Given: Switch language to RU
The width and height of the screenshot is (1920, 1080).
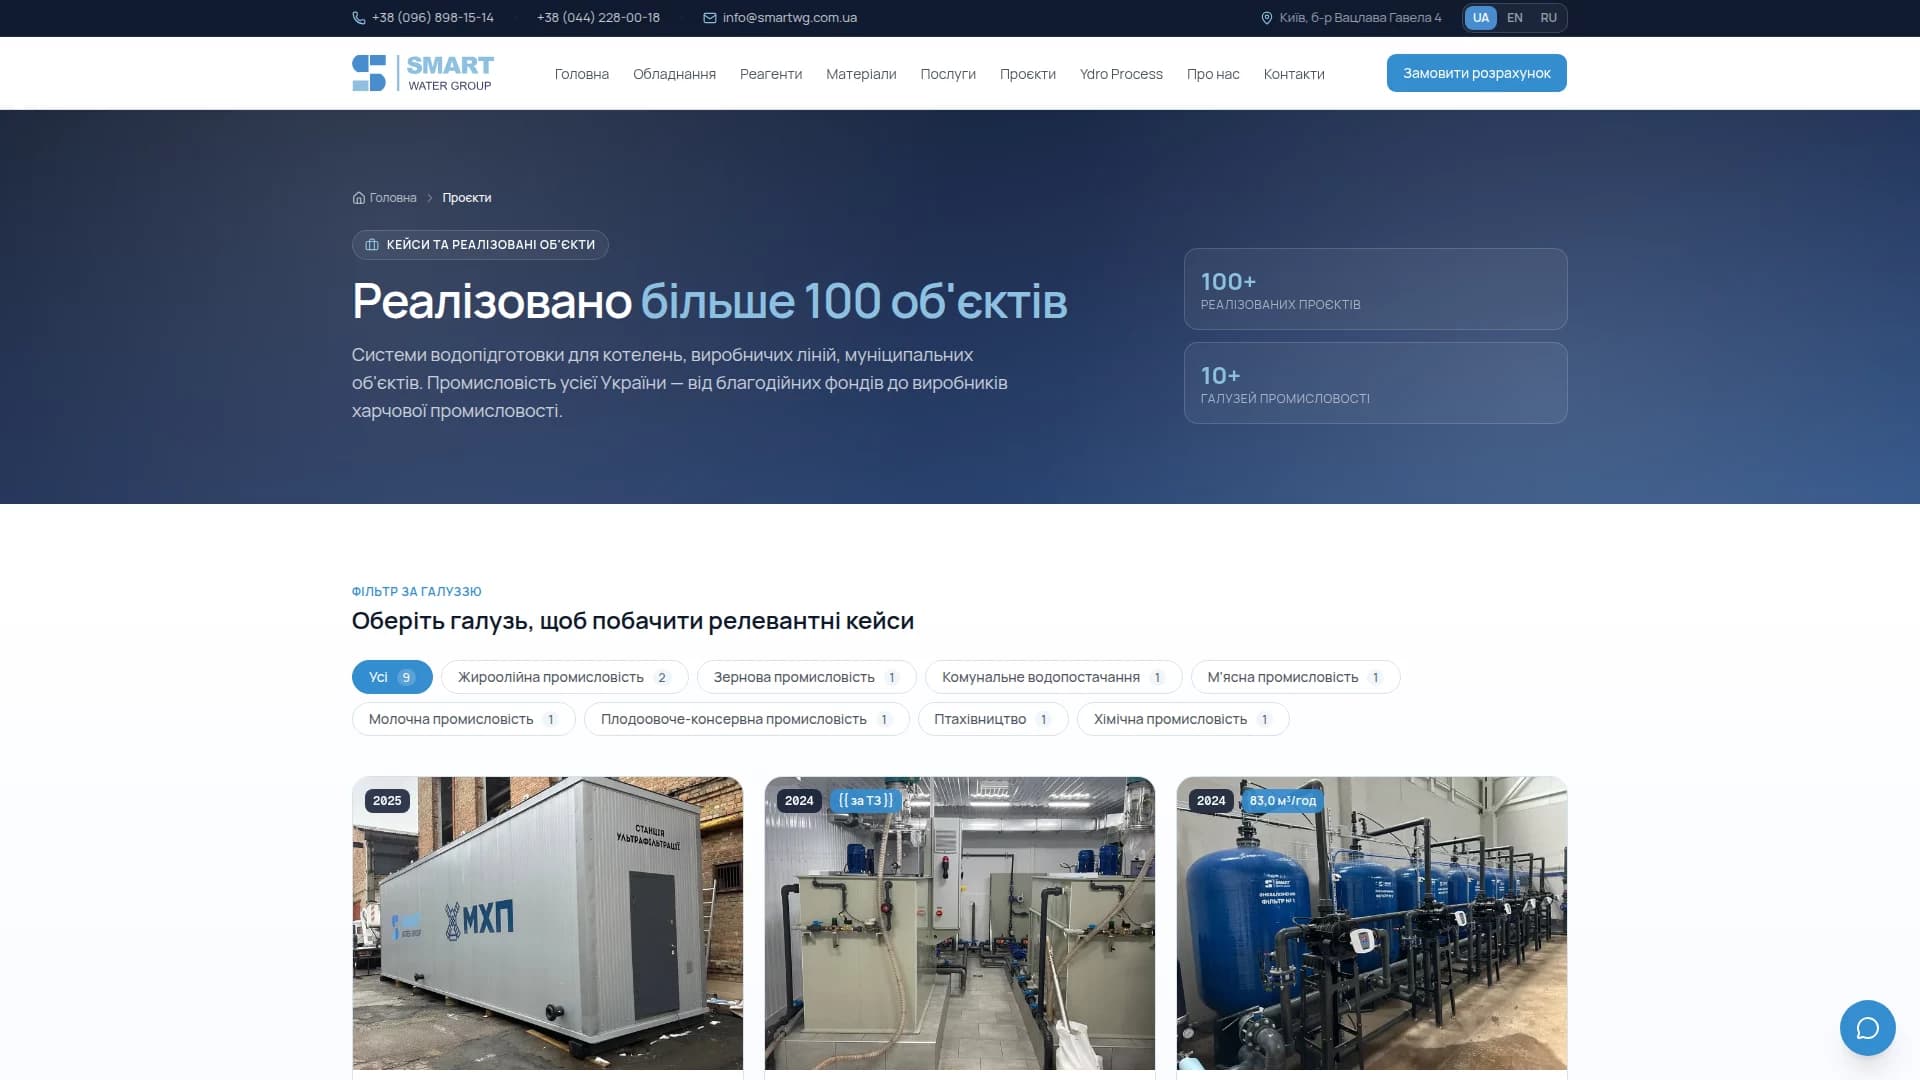Looking at the screenshot, I should (1549, 18).
